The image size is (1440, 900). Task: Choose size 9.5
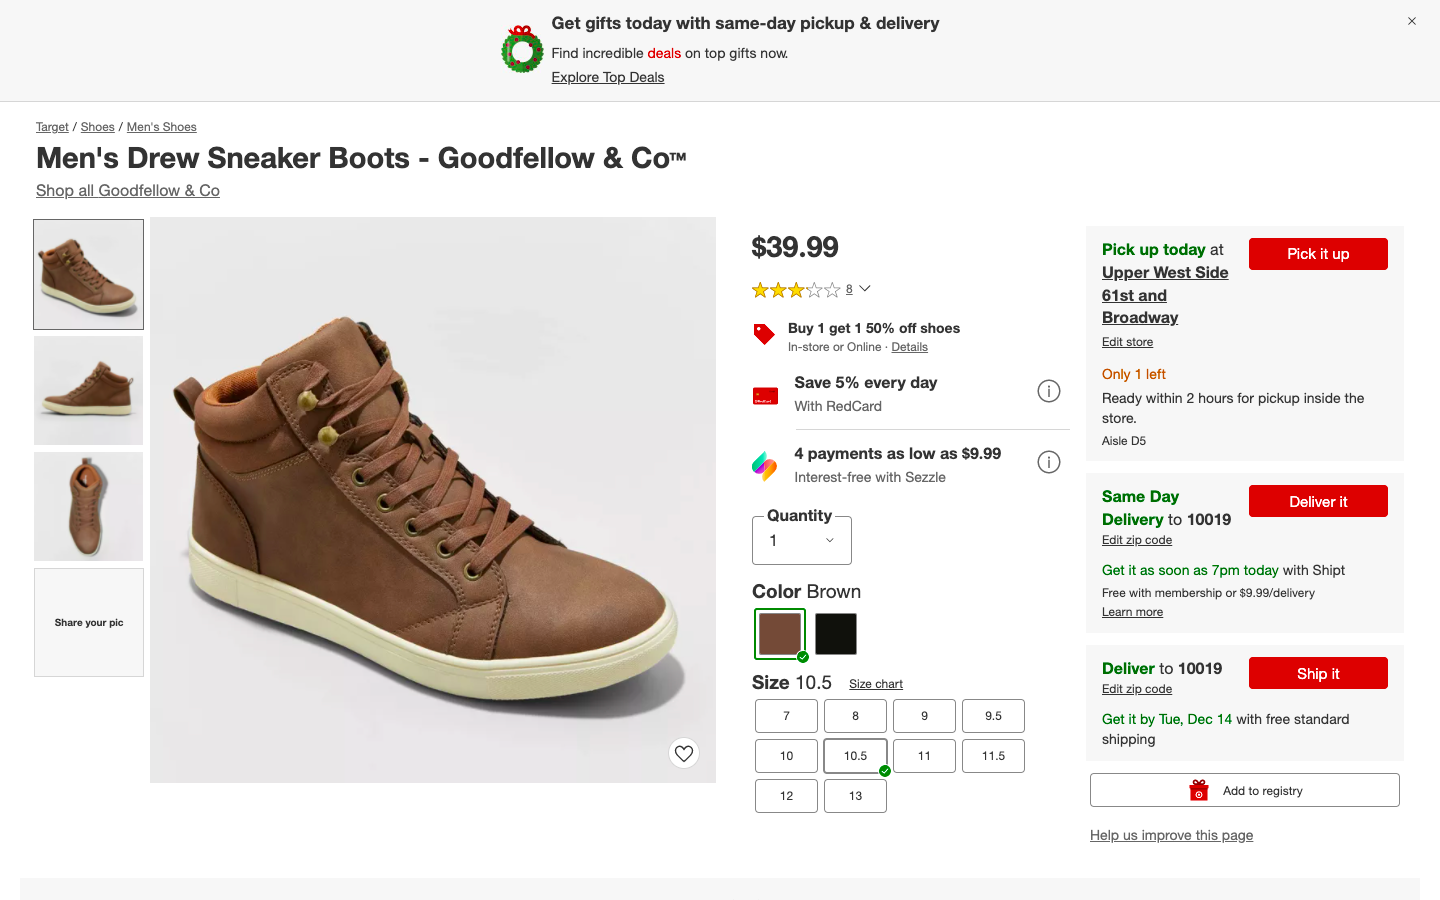click(x=993, y=716)
